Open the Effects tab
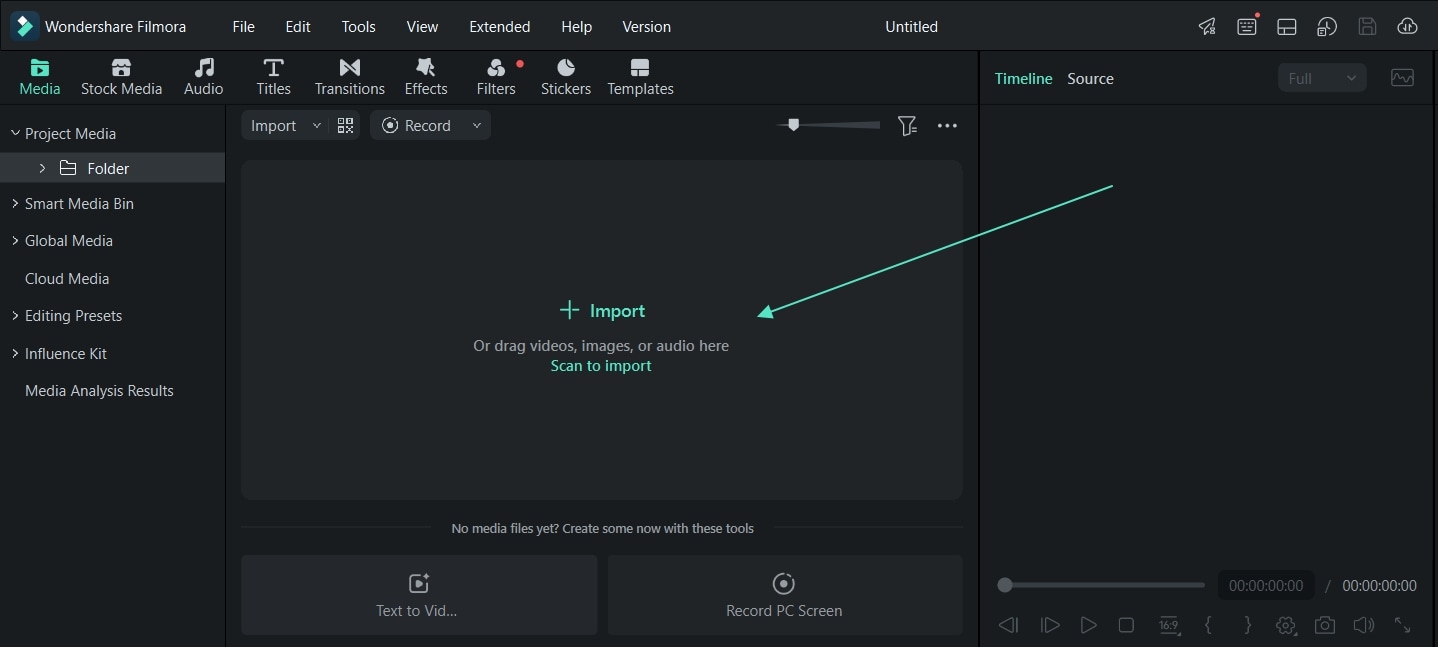Viewport: 1438px width, 647px height. tap(426, 77)
